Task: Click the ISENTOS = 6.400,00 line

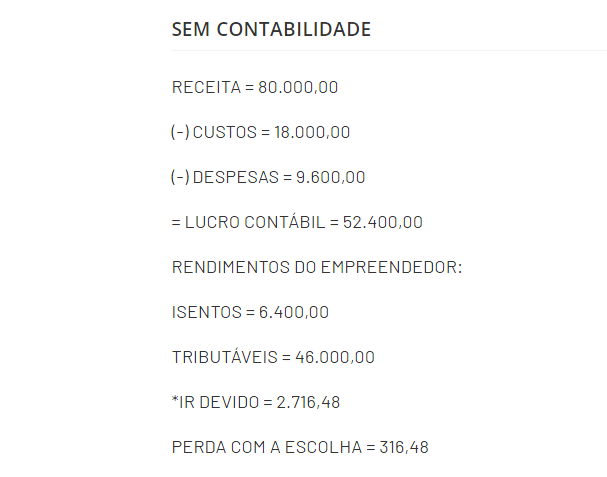Action: coord(250,312)
